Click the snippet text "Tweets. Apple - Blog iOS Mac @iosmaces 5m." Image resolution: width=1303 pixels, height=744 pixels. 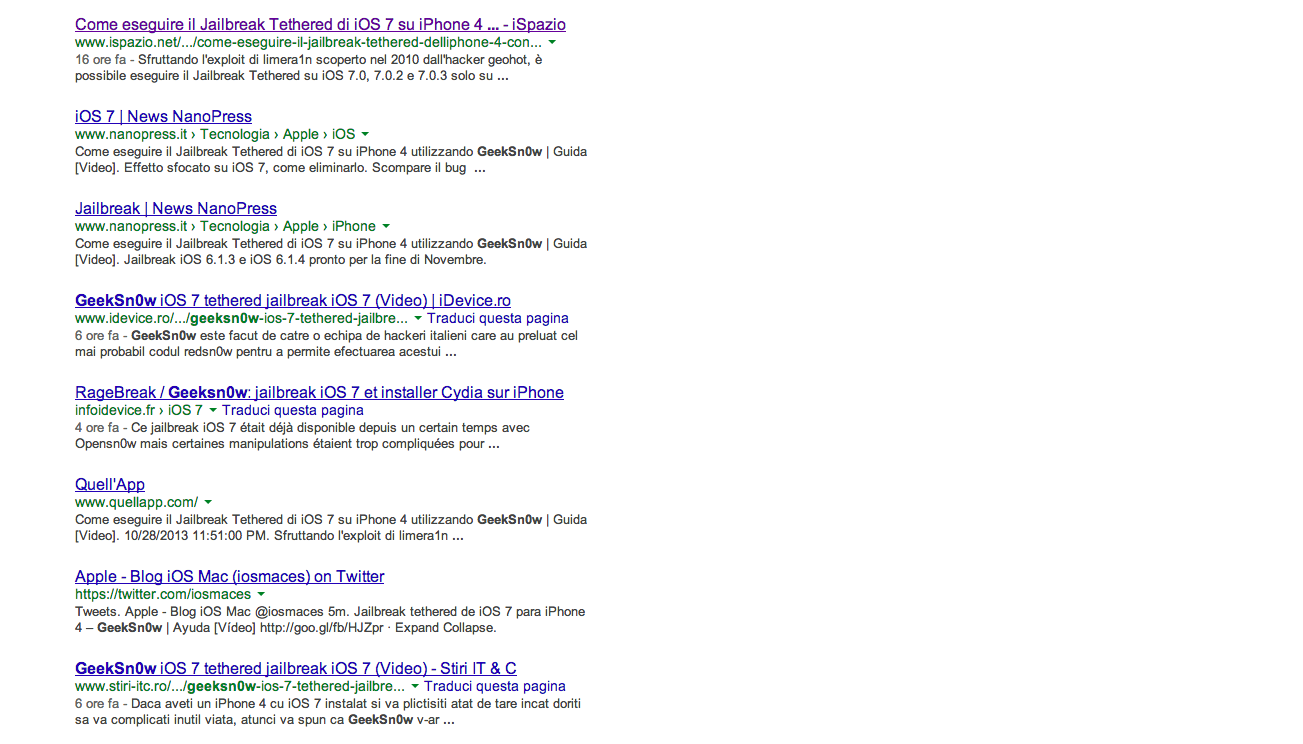pos(212,612)
